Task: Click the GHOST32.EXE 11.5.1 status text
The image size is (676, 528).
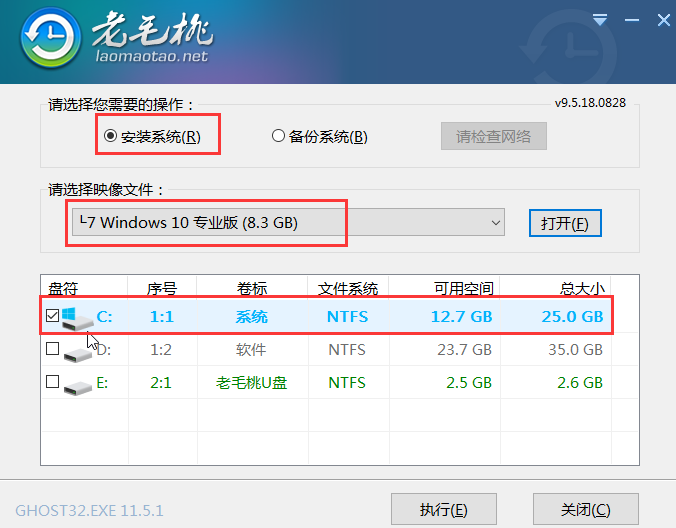Action: click(x=89, y=511)
